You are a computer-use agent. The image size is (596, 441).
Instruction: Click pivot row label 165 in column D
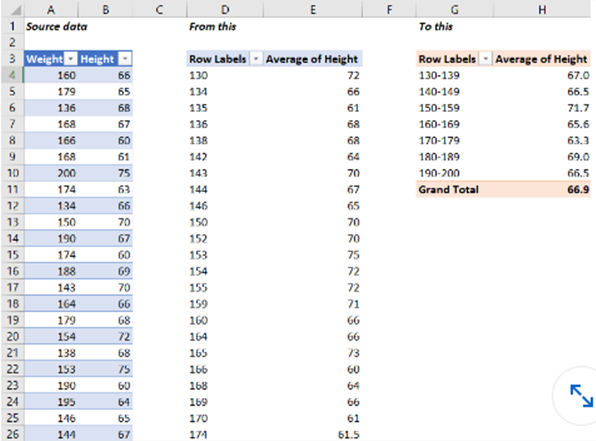198,353
